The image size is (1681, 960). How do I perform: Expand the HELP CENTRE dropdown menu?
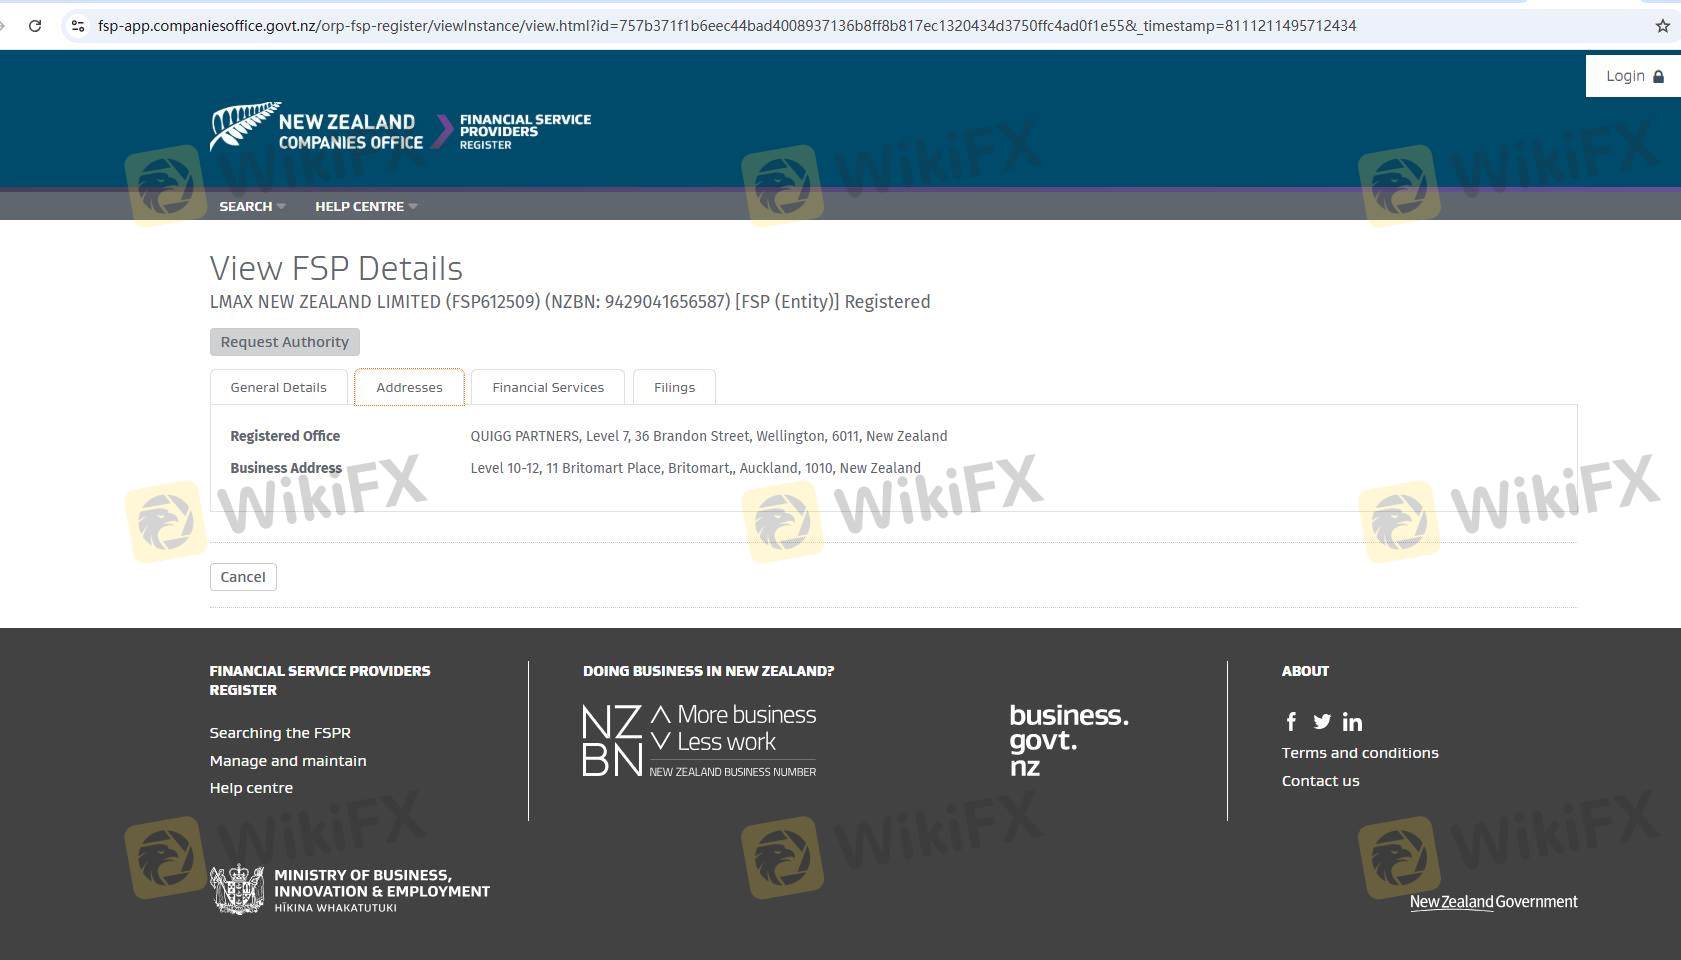point(366,206)
